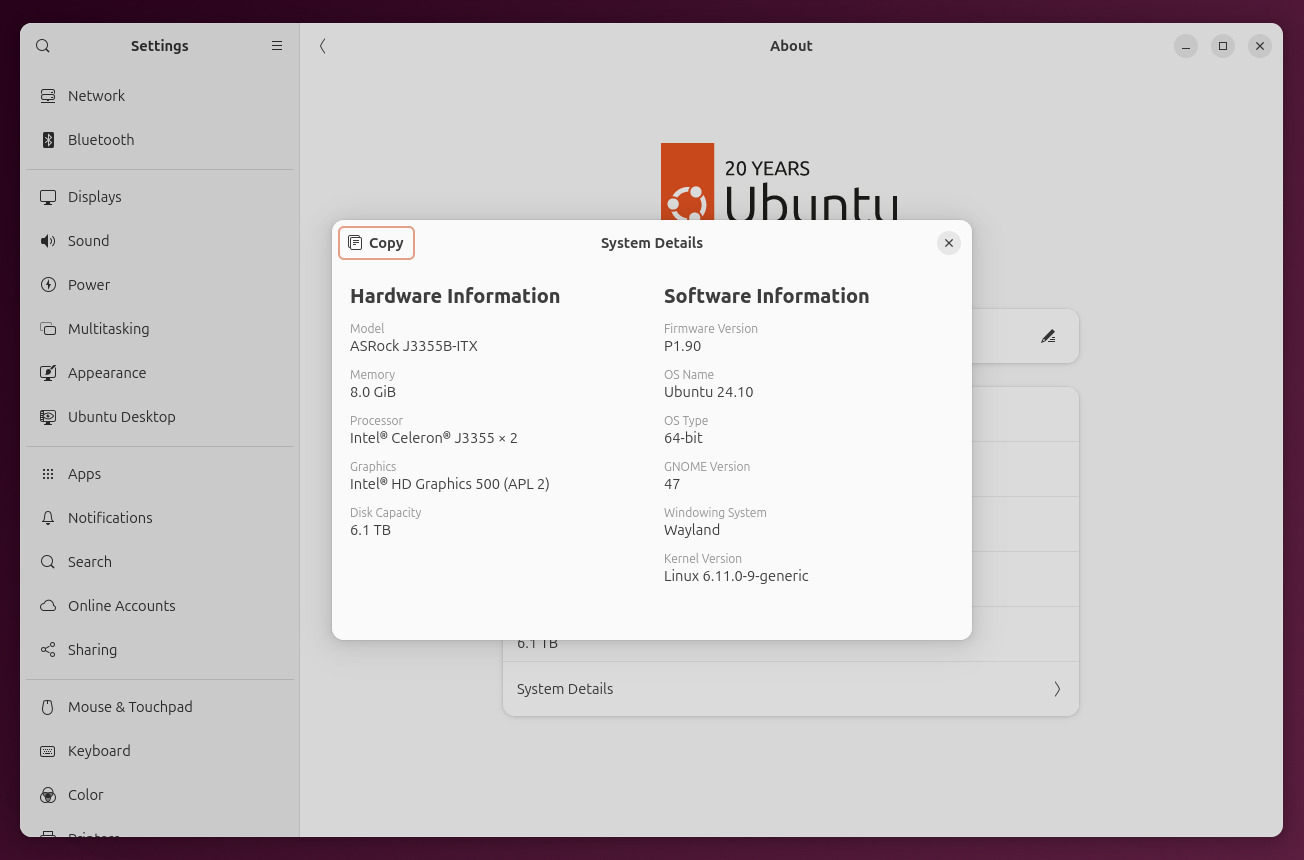The height and width of the screenshot is (860, 1304).
Task: Select Sound in the sidebar
Action: 160,241
